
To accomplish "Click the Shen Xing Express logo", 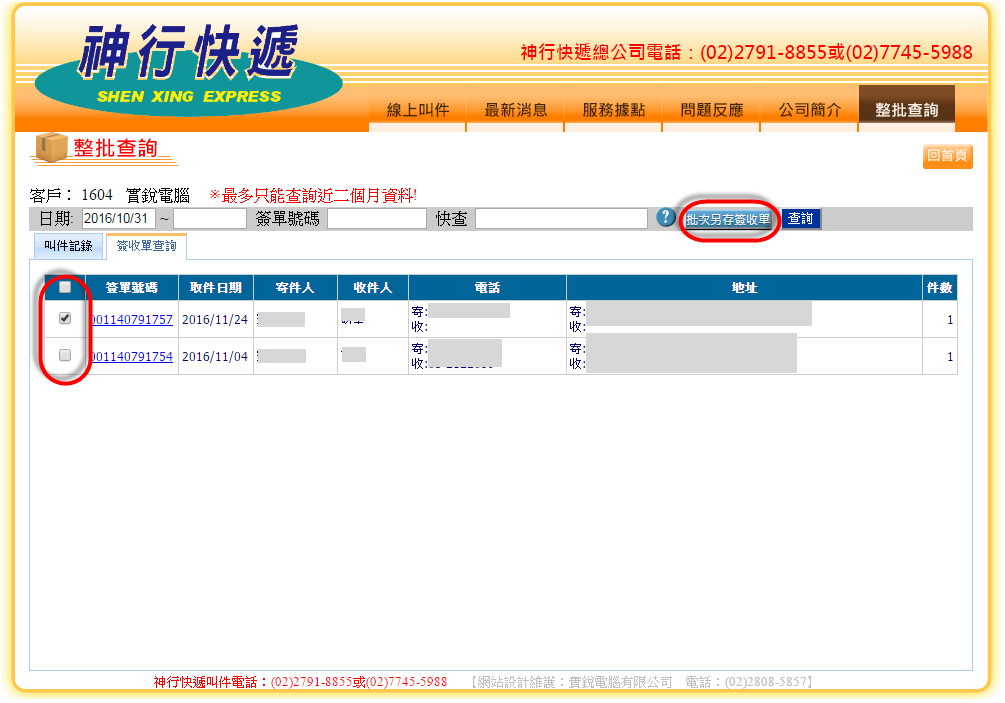I will point(190,68).
